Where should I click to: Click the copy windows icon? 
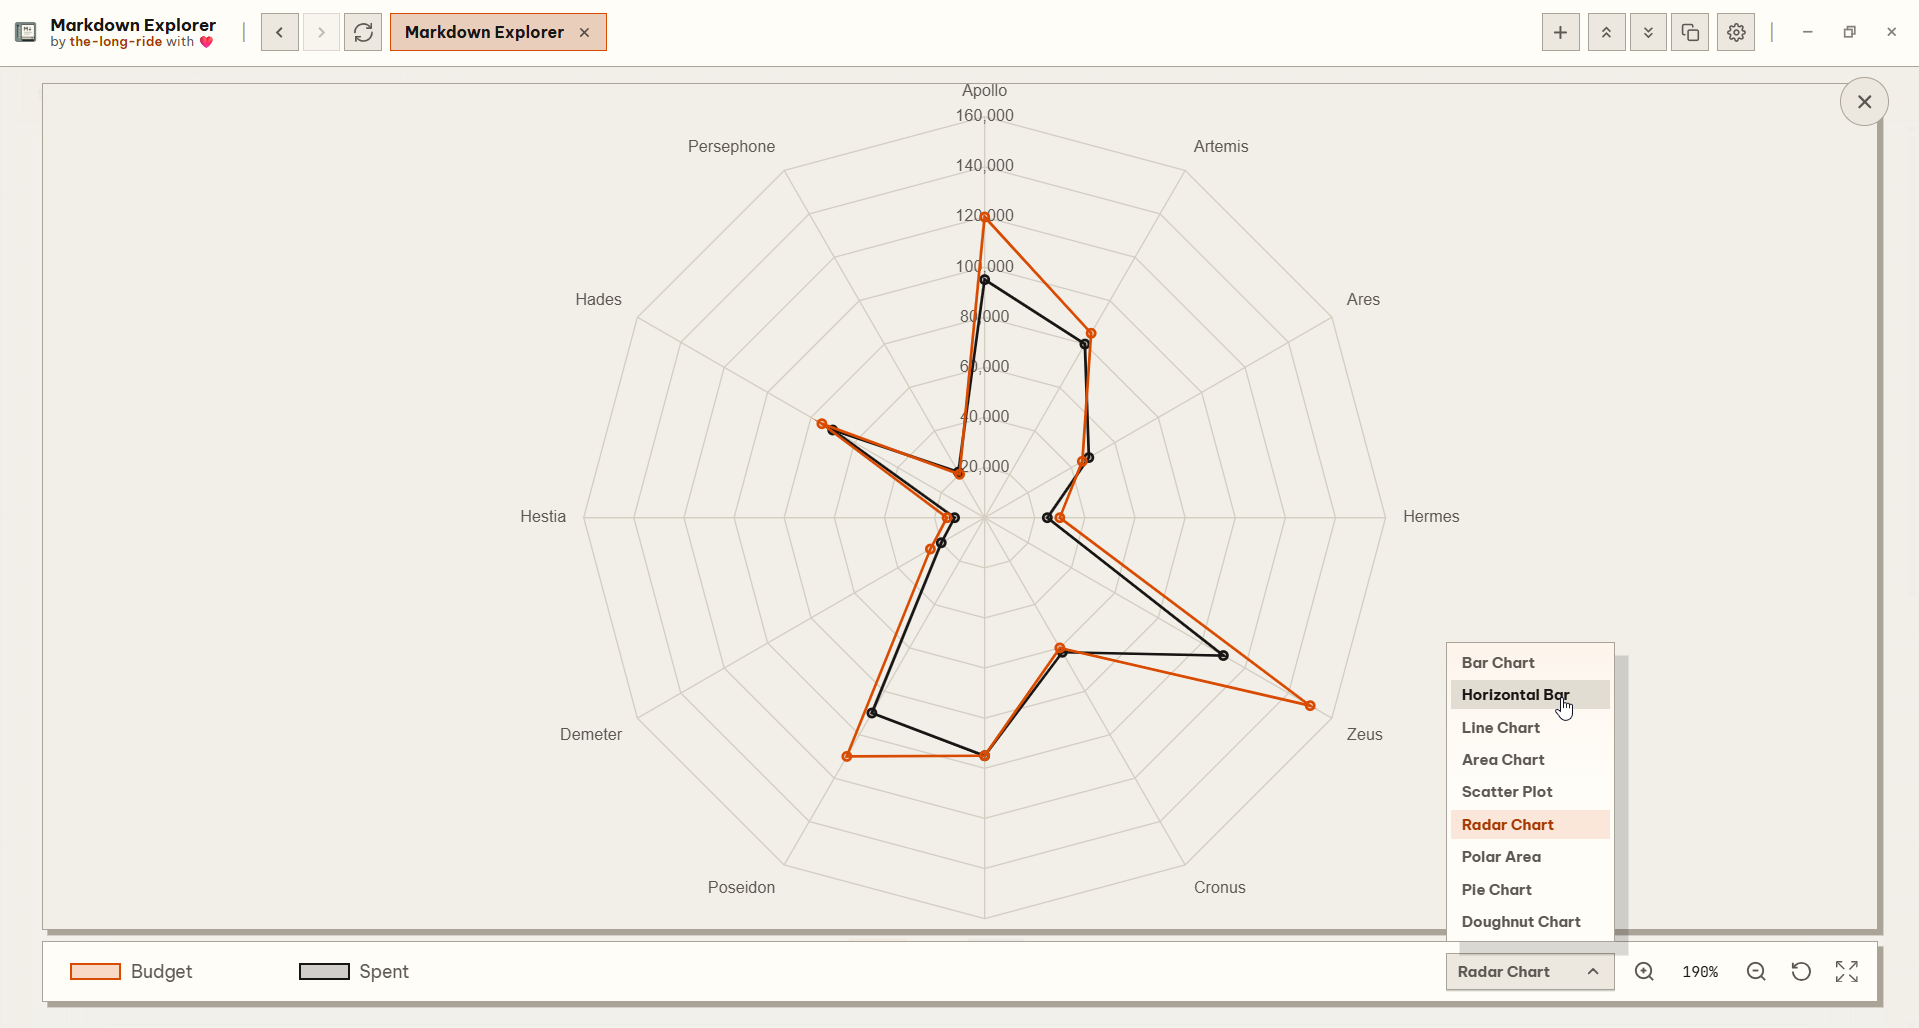pos(1690,32)
